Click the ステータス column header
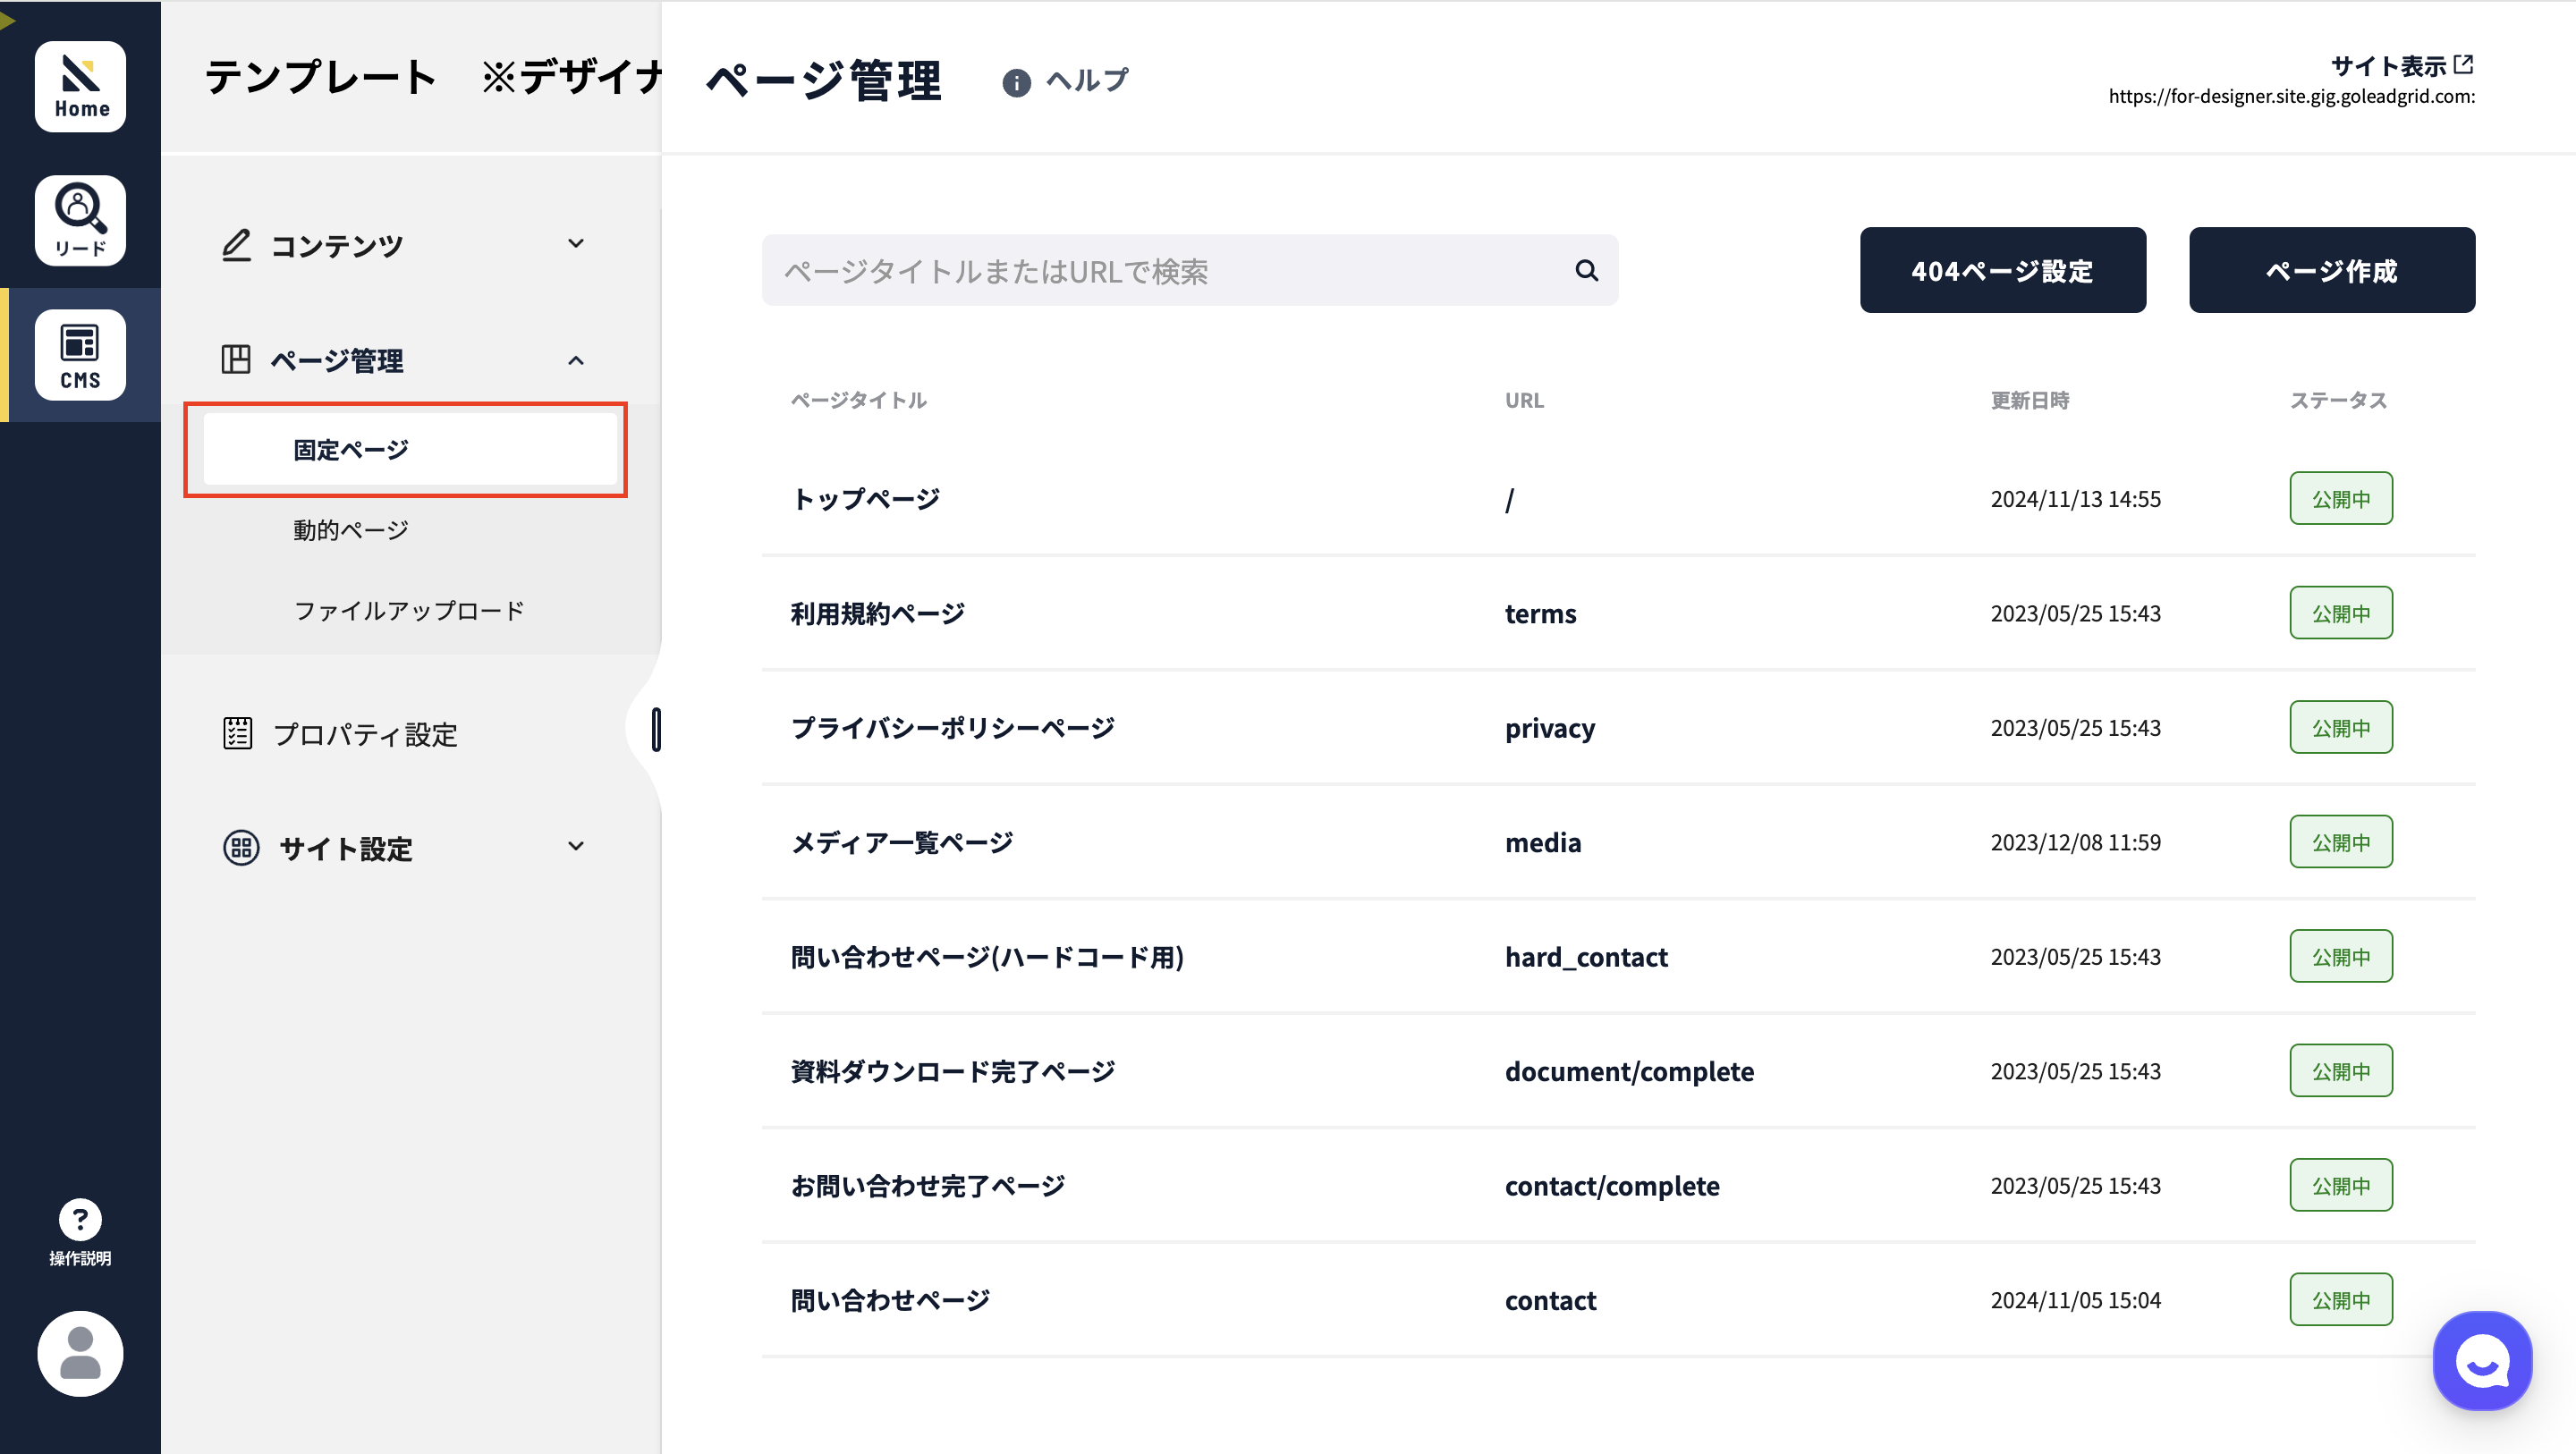The height and width of the screenshot is (1454, 2576). 2338,400
